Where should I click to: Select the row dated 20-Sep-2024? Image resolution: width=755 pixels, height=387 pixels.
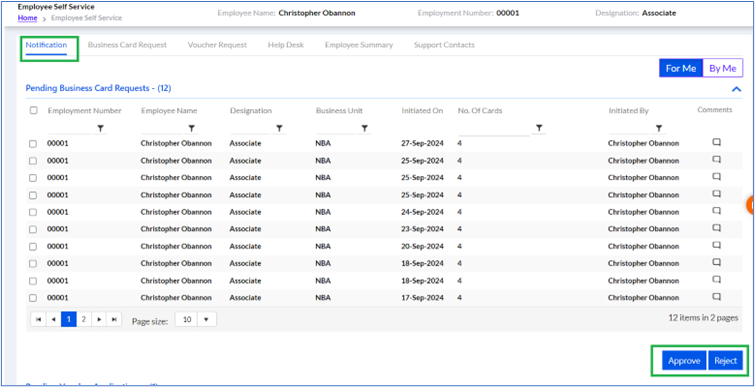[33, 246]
